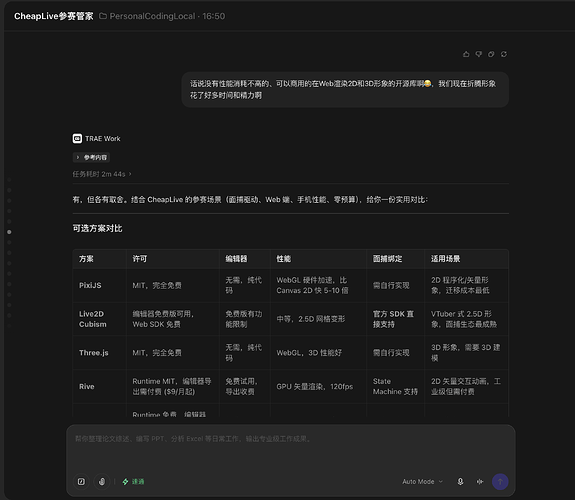The height and width of the screenshot is (500, 575).
Task: Click the 可选方案对比 heading
Action: click(x=97, y=229)
